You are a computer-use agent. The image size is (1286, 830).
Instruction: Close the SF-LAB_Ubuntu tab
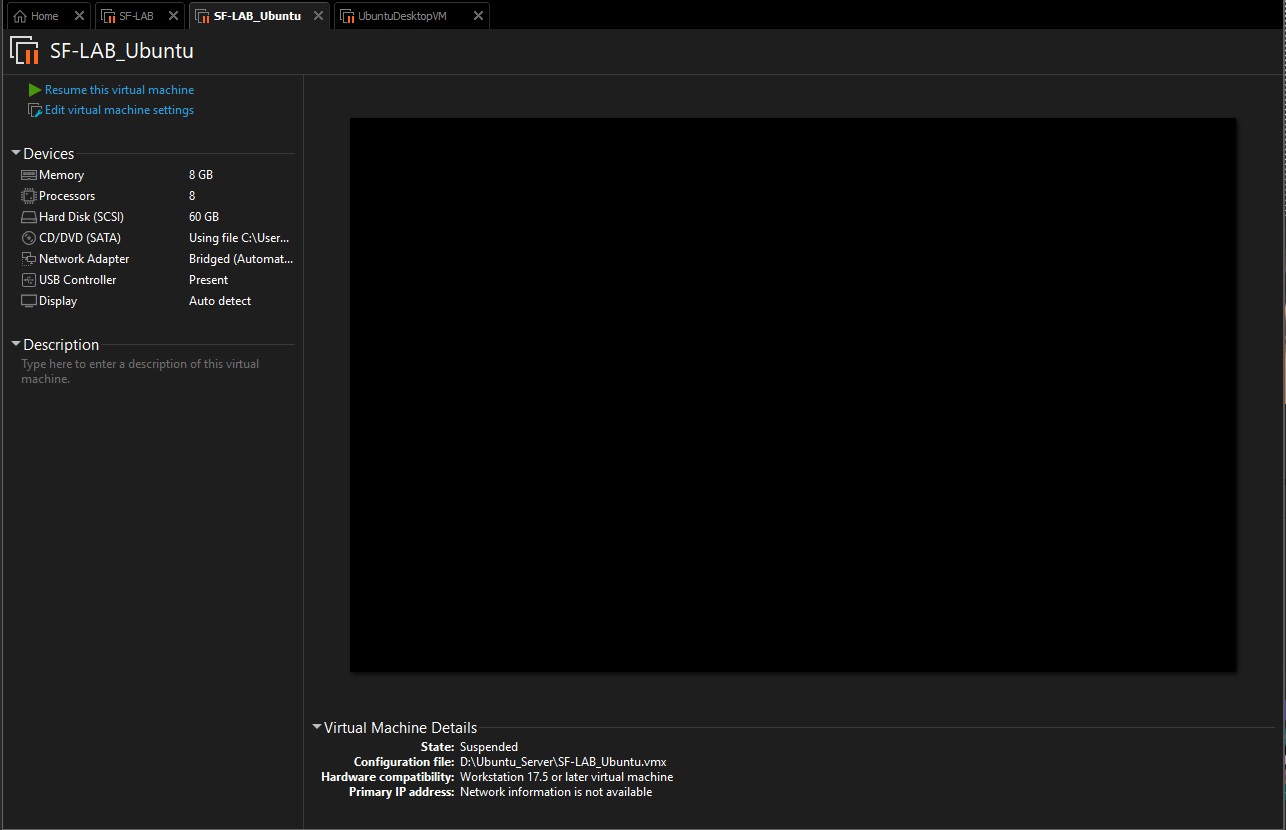[318, 16]
